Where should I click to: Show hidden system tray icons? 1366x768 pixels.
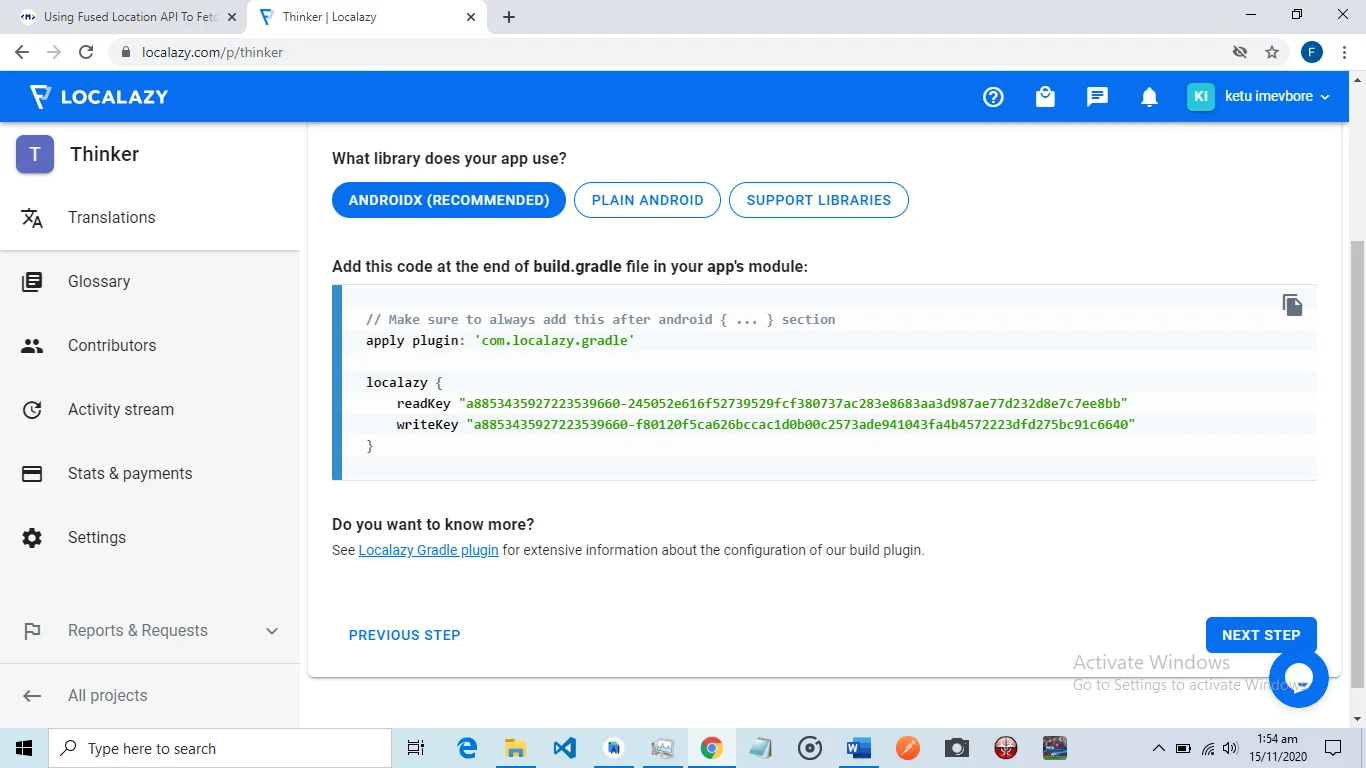coord(1159,748)
